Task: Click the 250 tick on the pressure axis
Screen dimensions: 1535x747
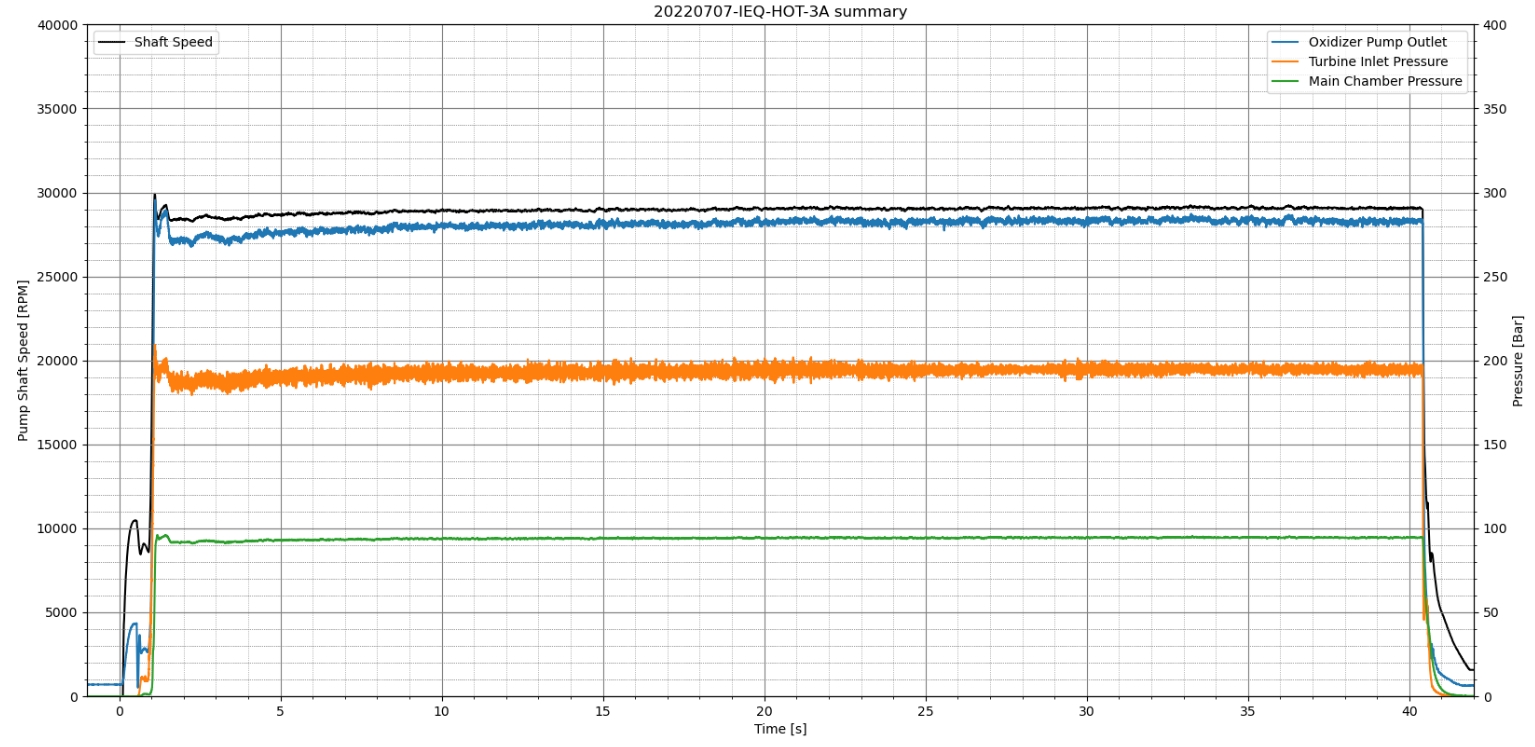Action: tap(1494, 277)
